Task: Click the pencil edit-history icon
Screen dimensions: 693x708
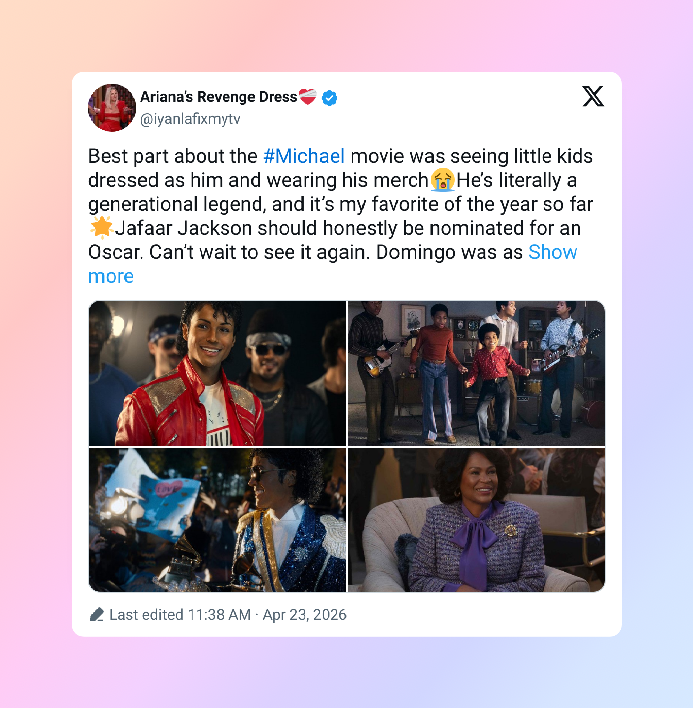Action: coord(97,615)
